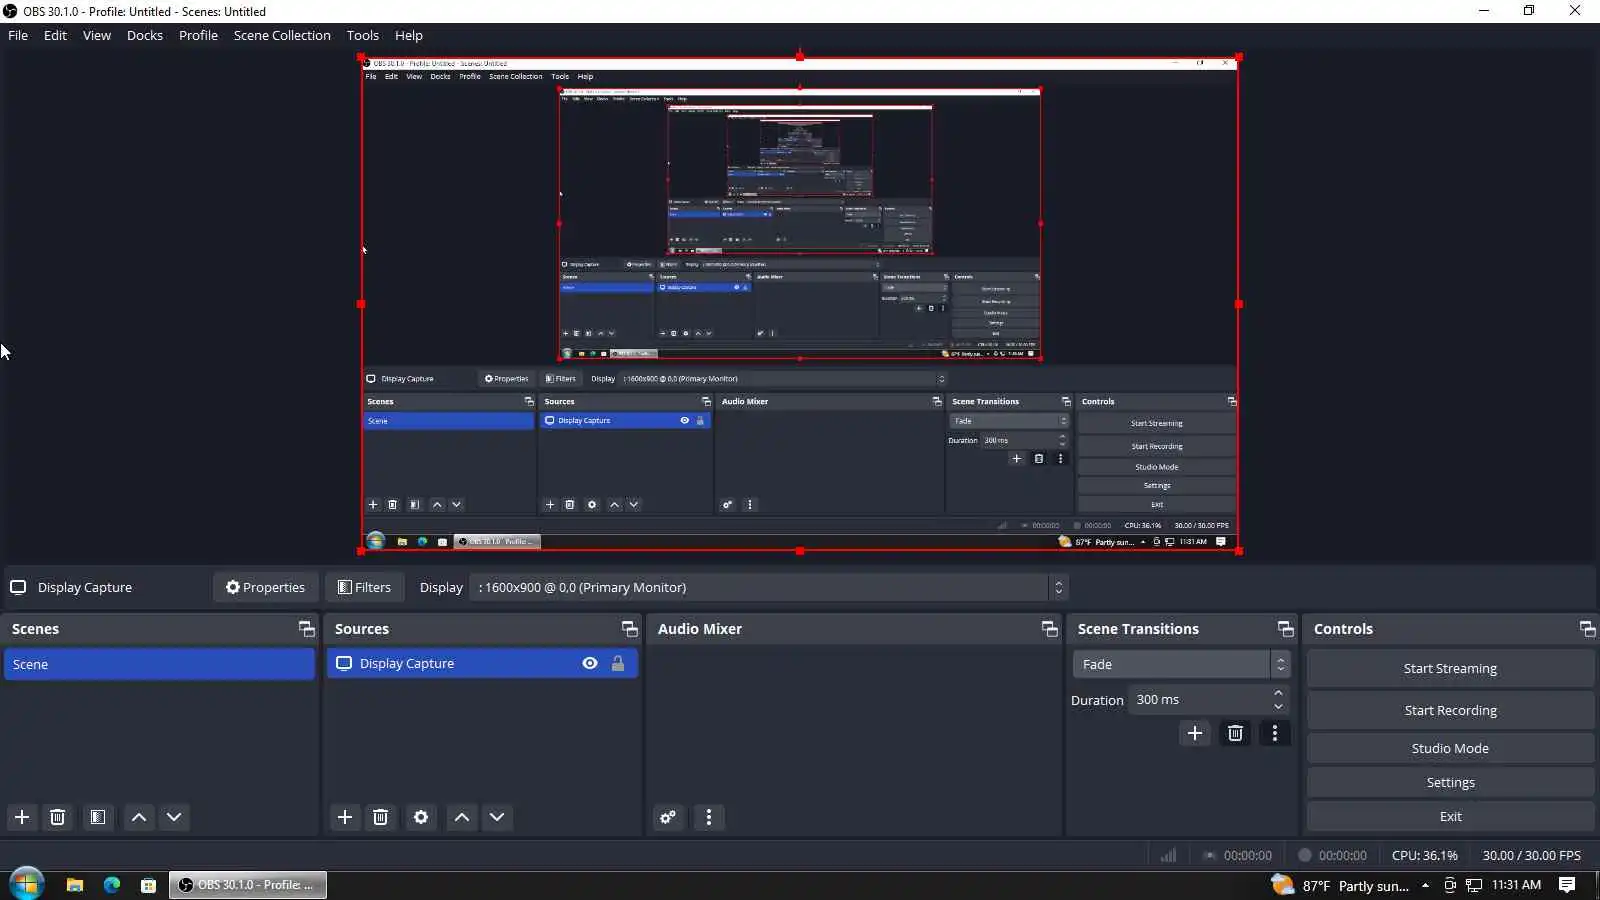Show hidden system tray icons
Image resolution: width=1600 pixels, height=900 pixels.
coord(1425,885)
